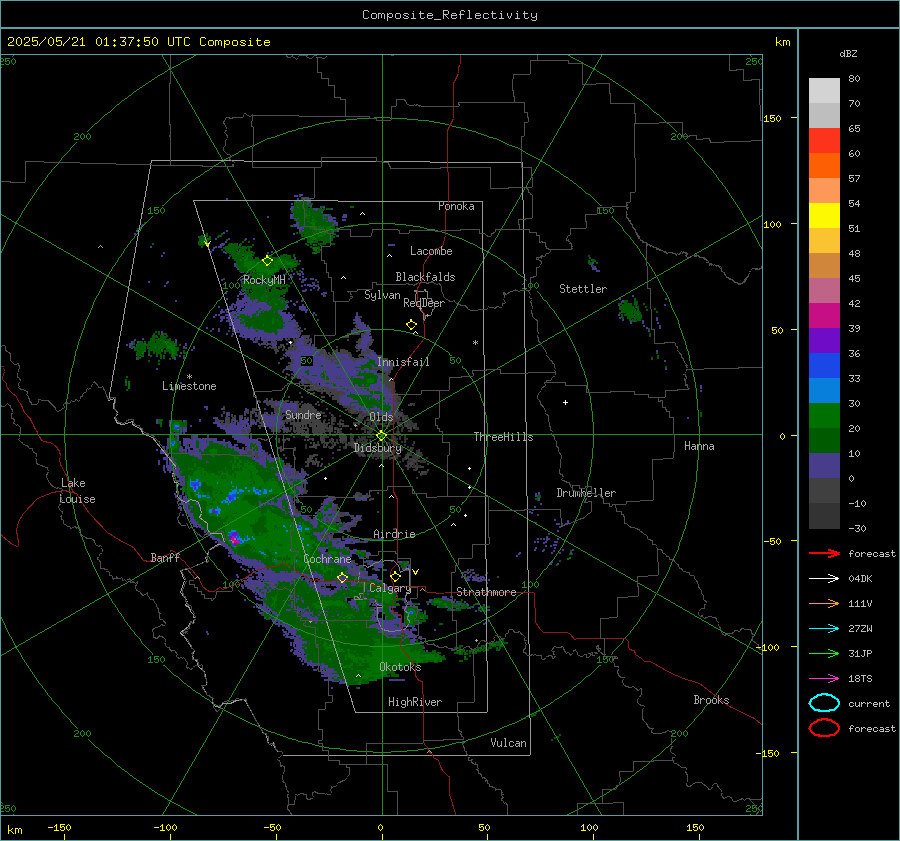
Task: Click the Vulcan town label
Action: click(509, 743)
